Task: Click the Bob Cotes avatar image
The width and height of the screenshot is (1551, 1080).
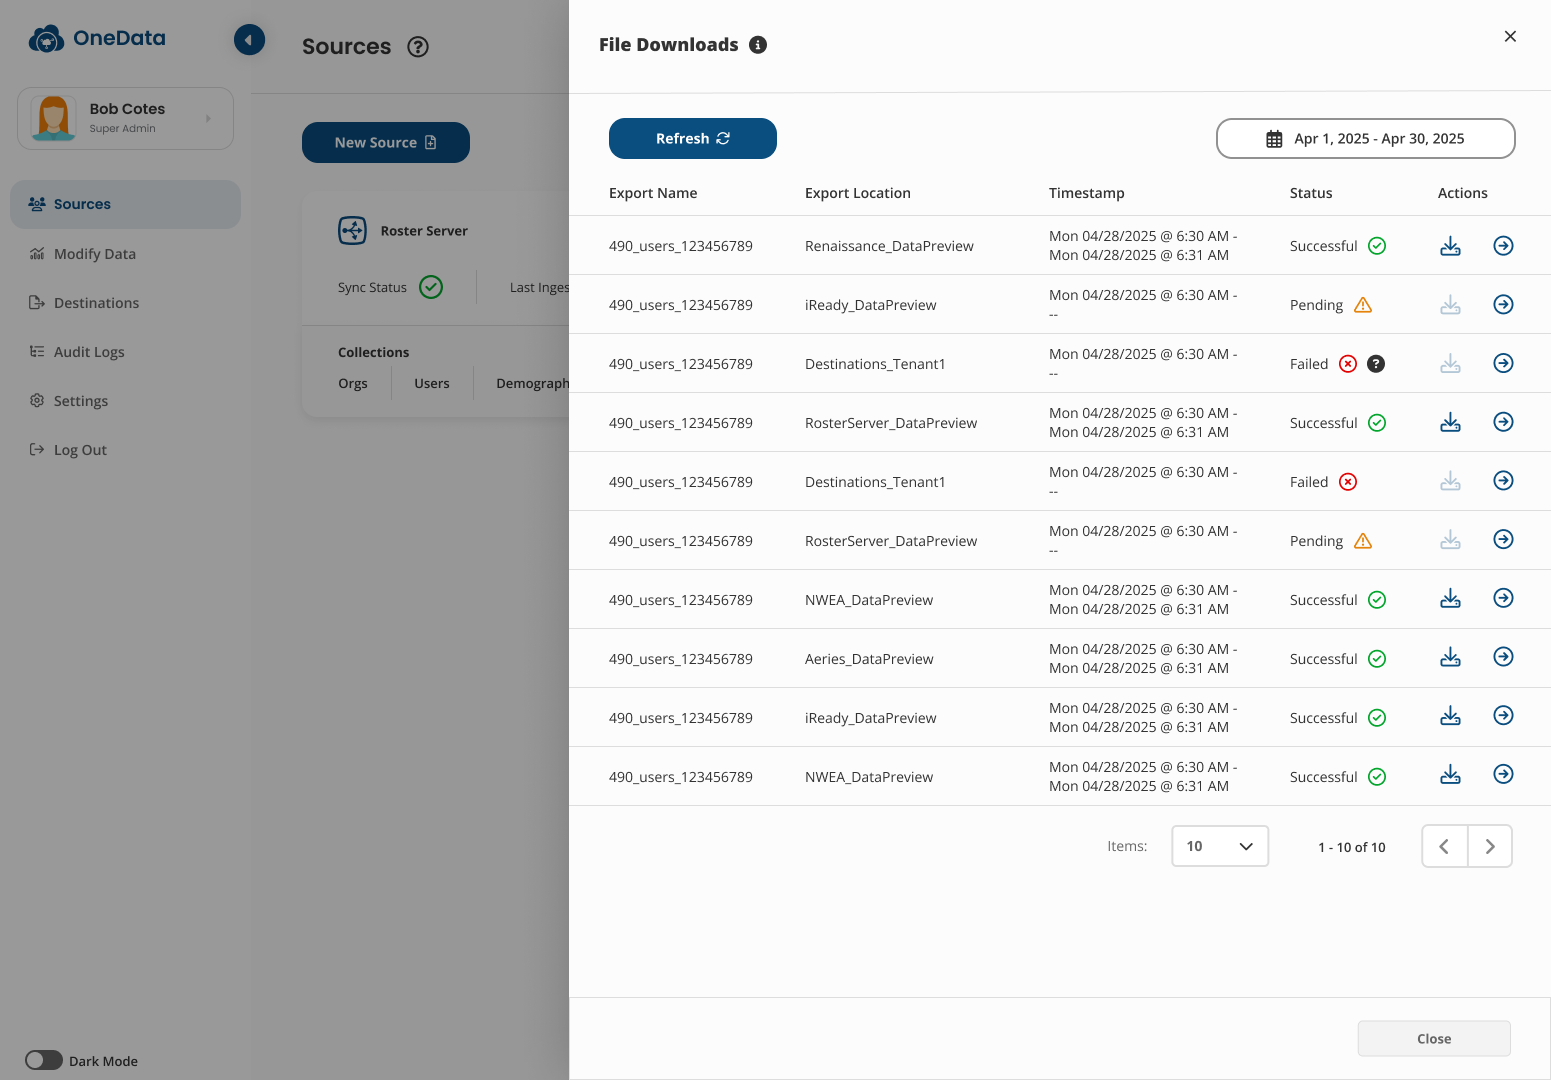Action: (x=54, y=118)
